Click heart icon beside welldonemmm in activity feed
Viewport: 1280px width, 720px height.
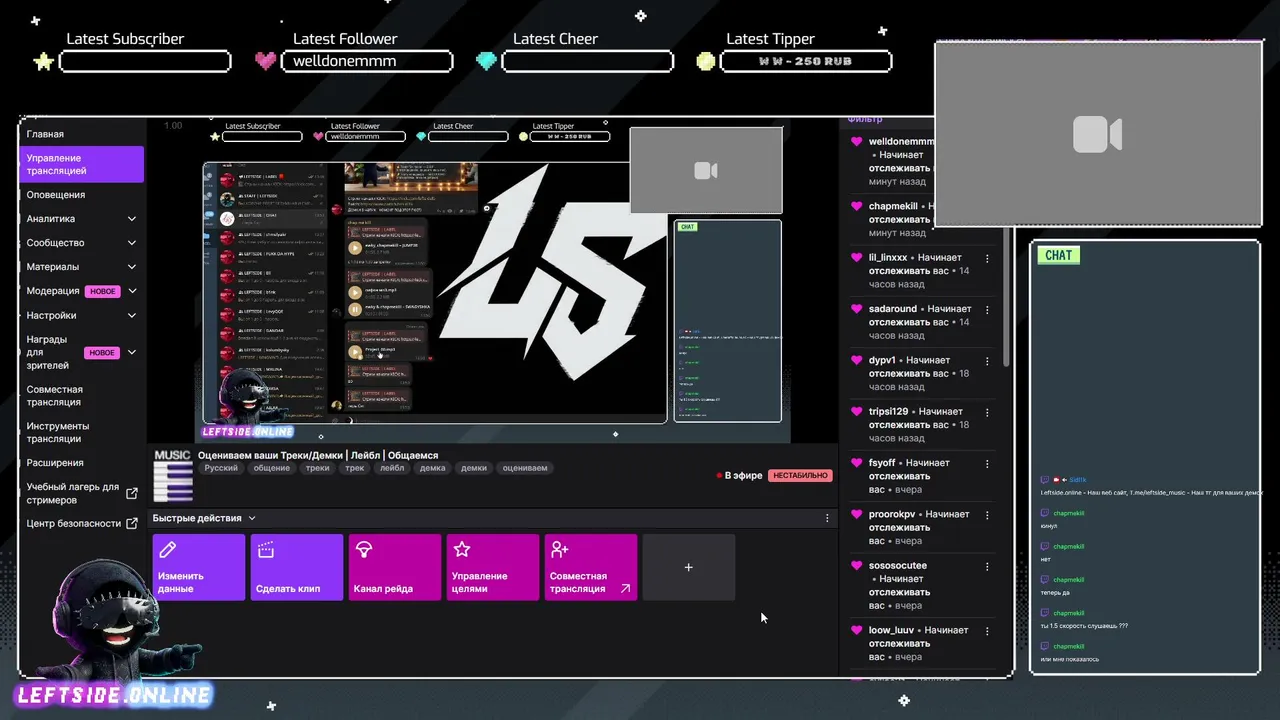pyautogui.click(x=857, y=142)
